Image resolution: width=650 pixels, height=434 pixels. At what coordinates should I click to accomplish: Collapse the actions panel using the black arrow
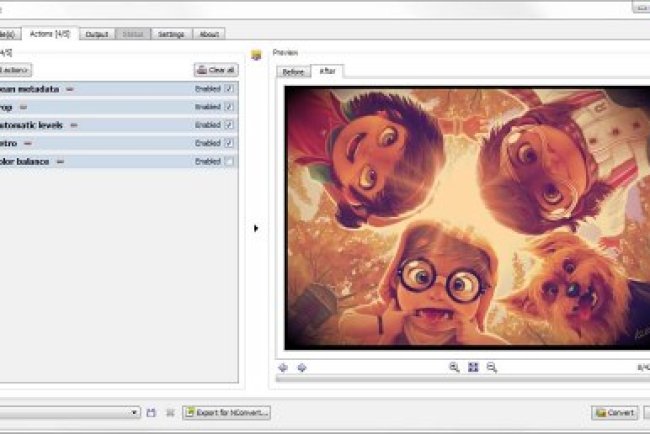pyautogui.click(x=256, y=228)
